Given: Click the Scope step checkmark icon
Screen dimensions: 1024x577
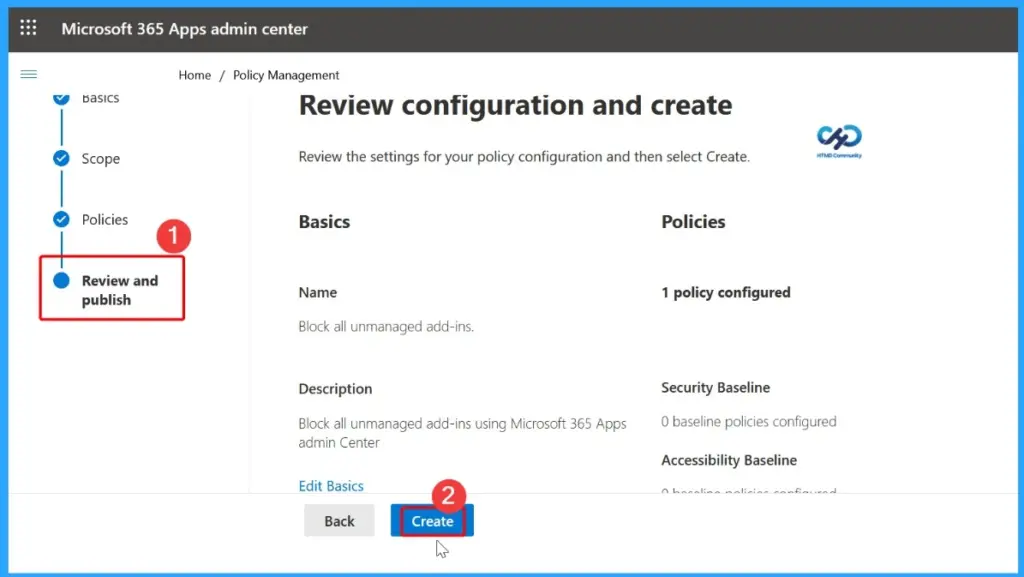Looking at the screenshot, I should tap(61, 158).
